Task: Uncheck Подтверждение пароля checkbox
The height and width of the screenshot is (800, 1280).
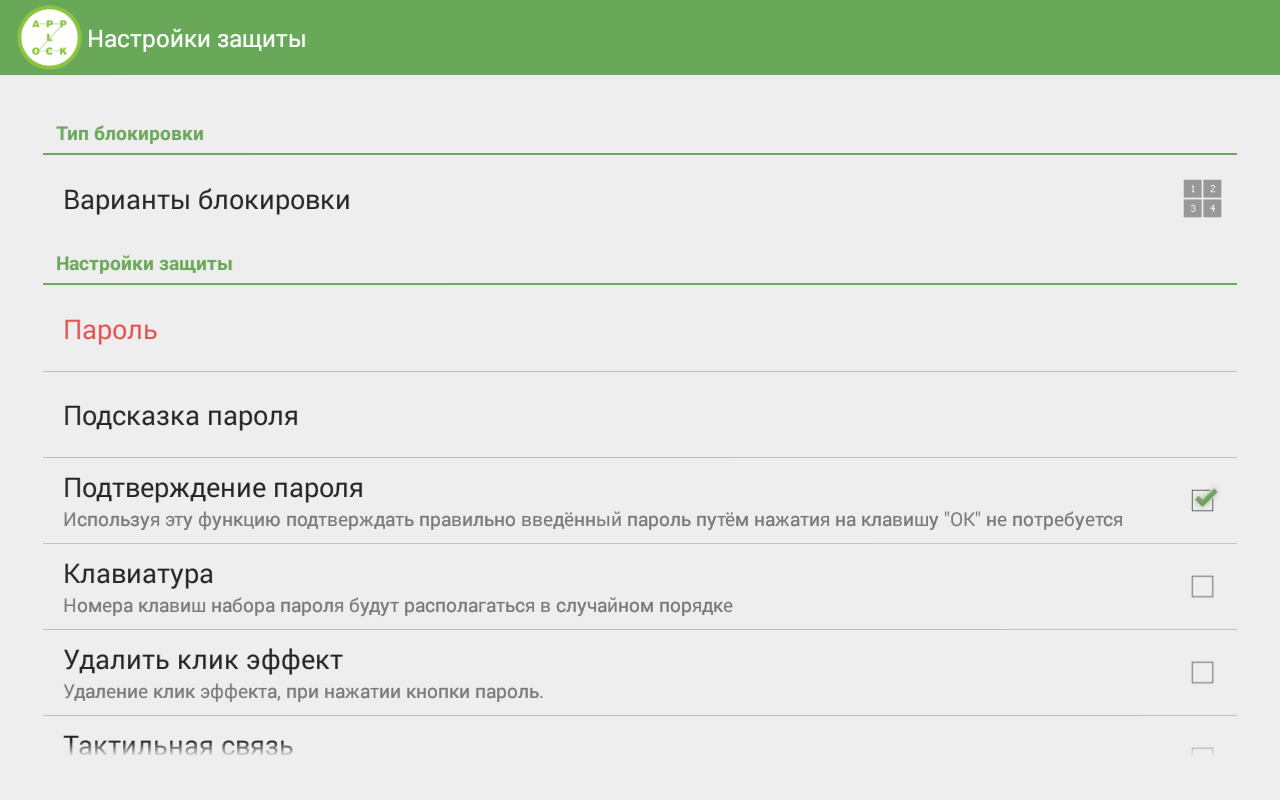Action: tap(1203, 500)
